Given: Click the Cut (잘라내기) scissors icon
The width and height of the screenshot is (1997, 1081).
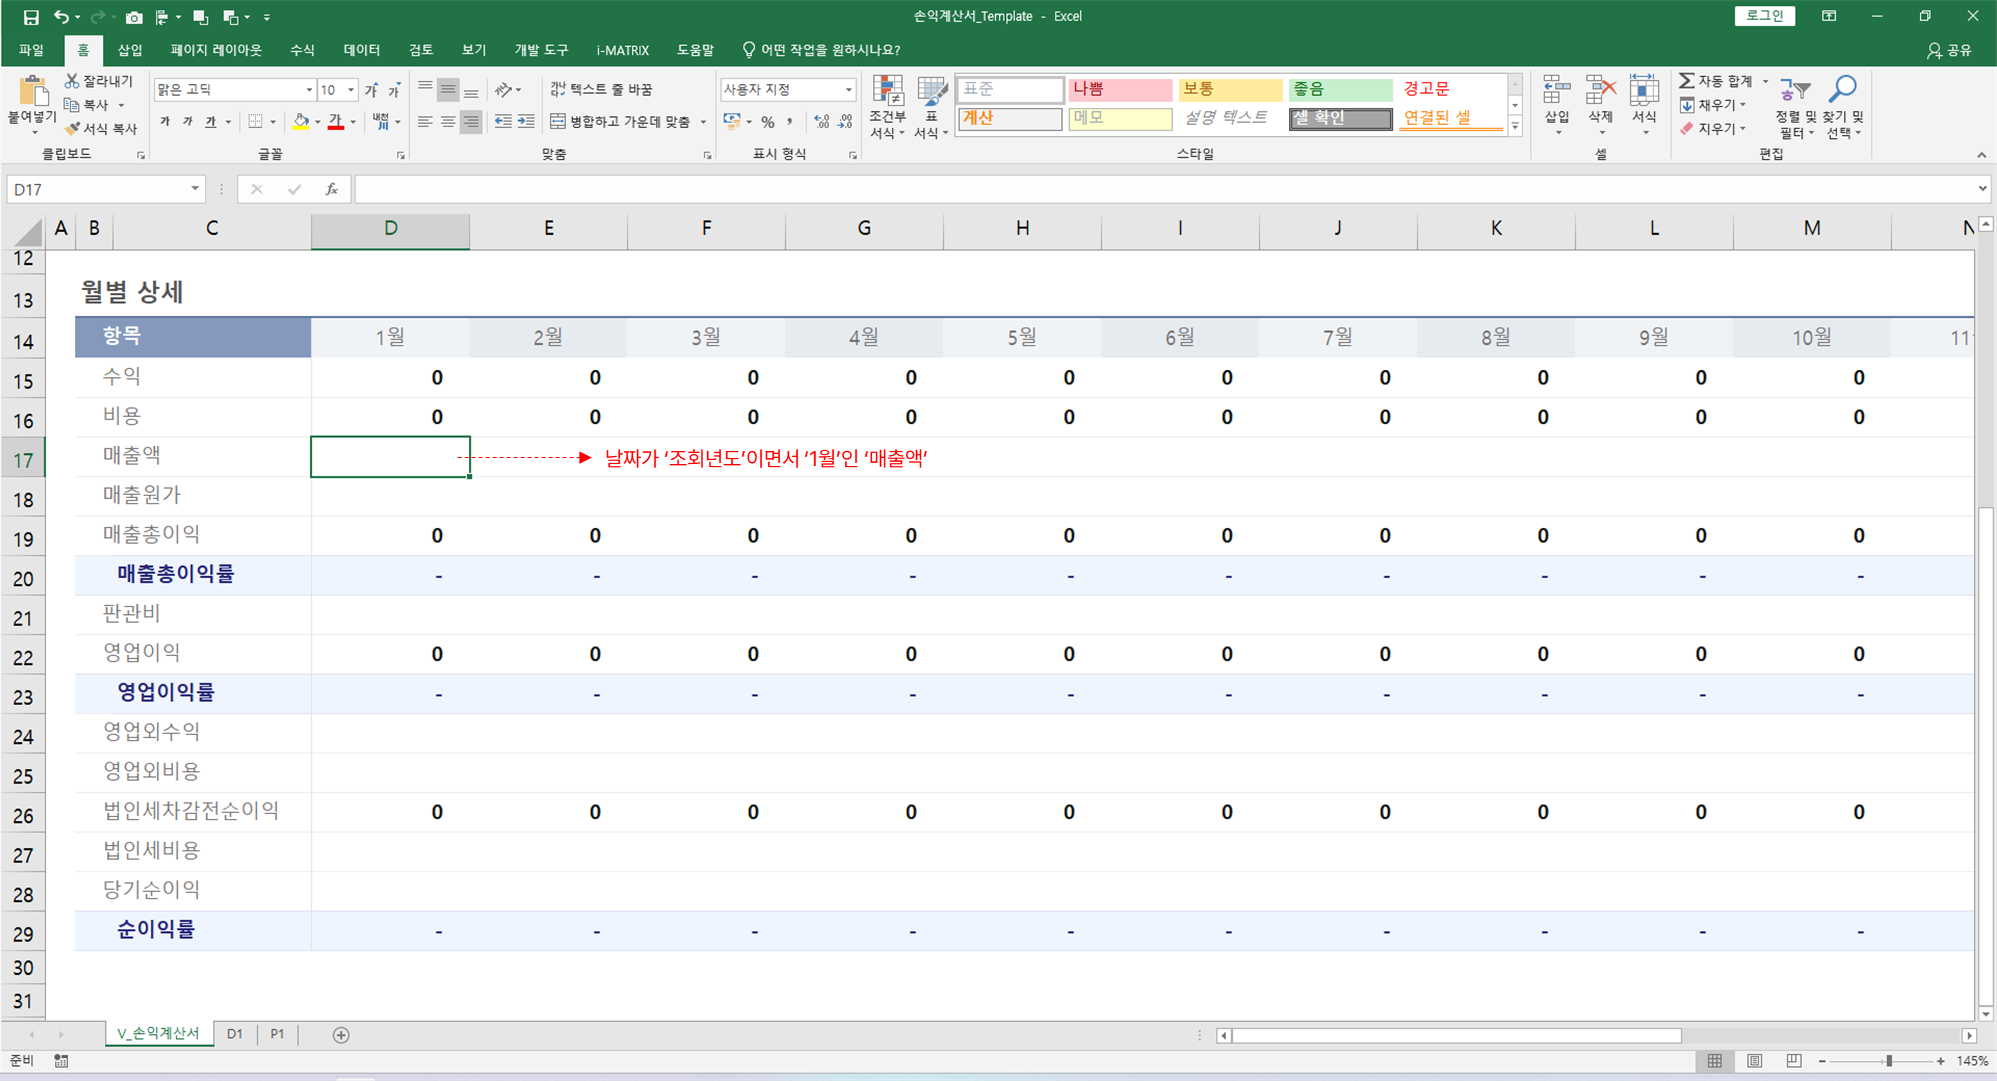Looking at the screenshot, I should click(72, 81).
